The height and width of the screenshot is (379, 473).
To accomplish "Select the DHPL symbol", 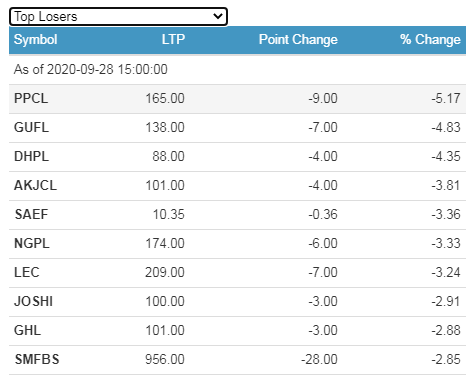I will pos(31,156).
